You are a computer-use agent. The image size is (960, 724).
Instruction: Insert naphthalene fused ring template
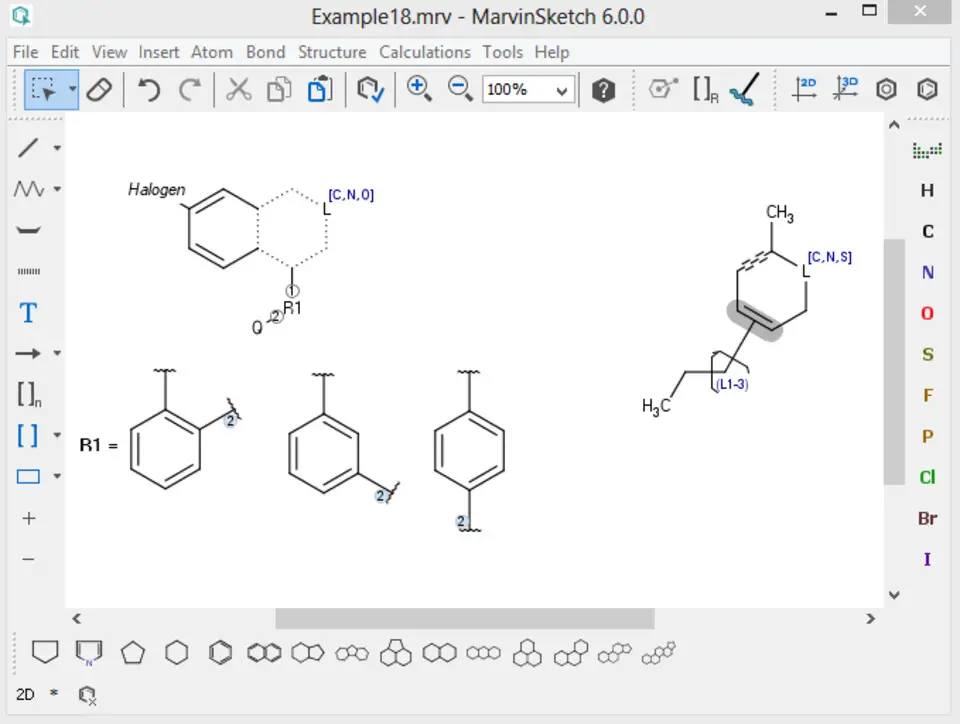(264, 653)
